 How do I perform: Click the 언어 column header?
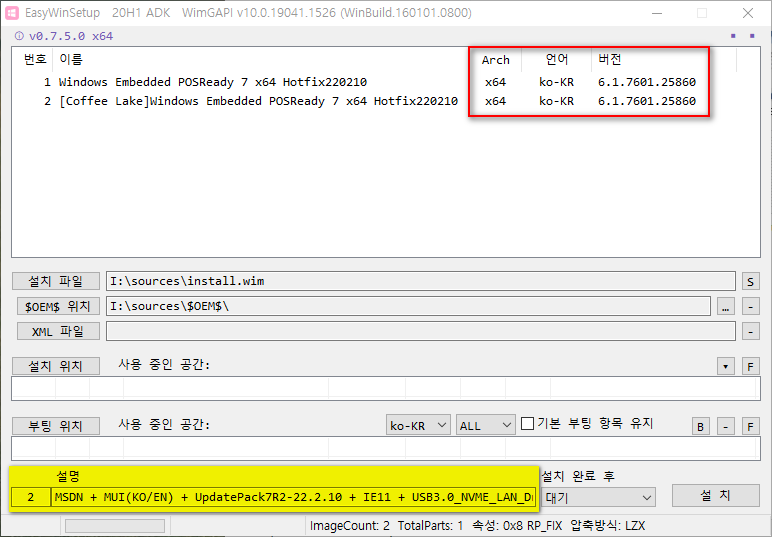point(557,60)
